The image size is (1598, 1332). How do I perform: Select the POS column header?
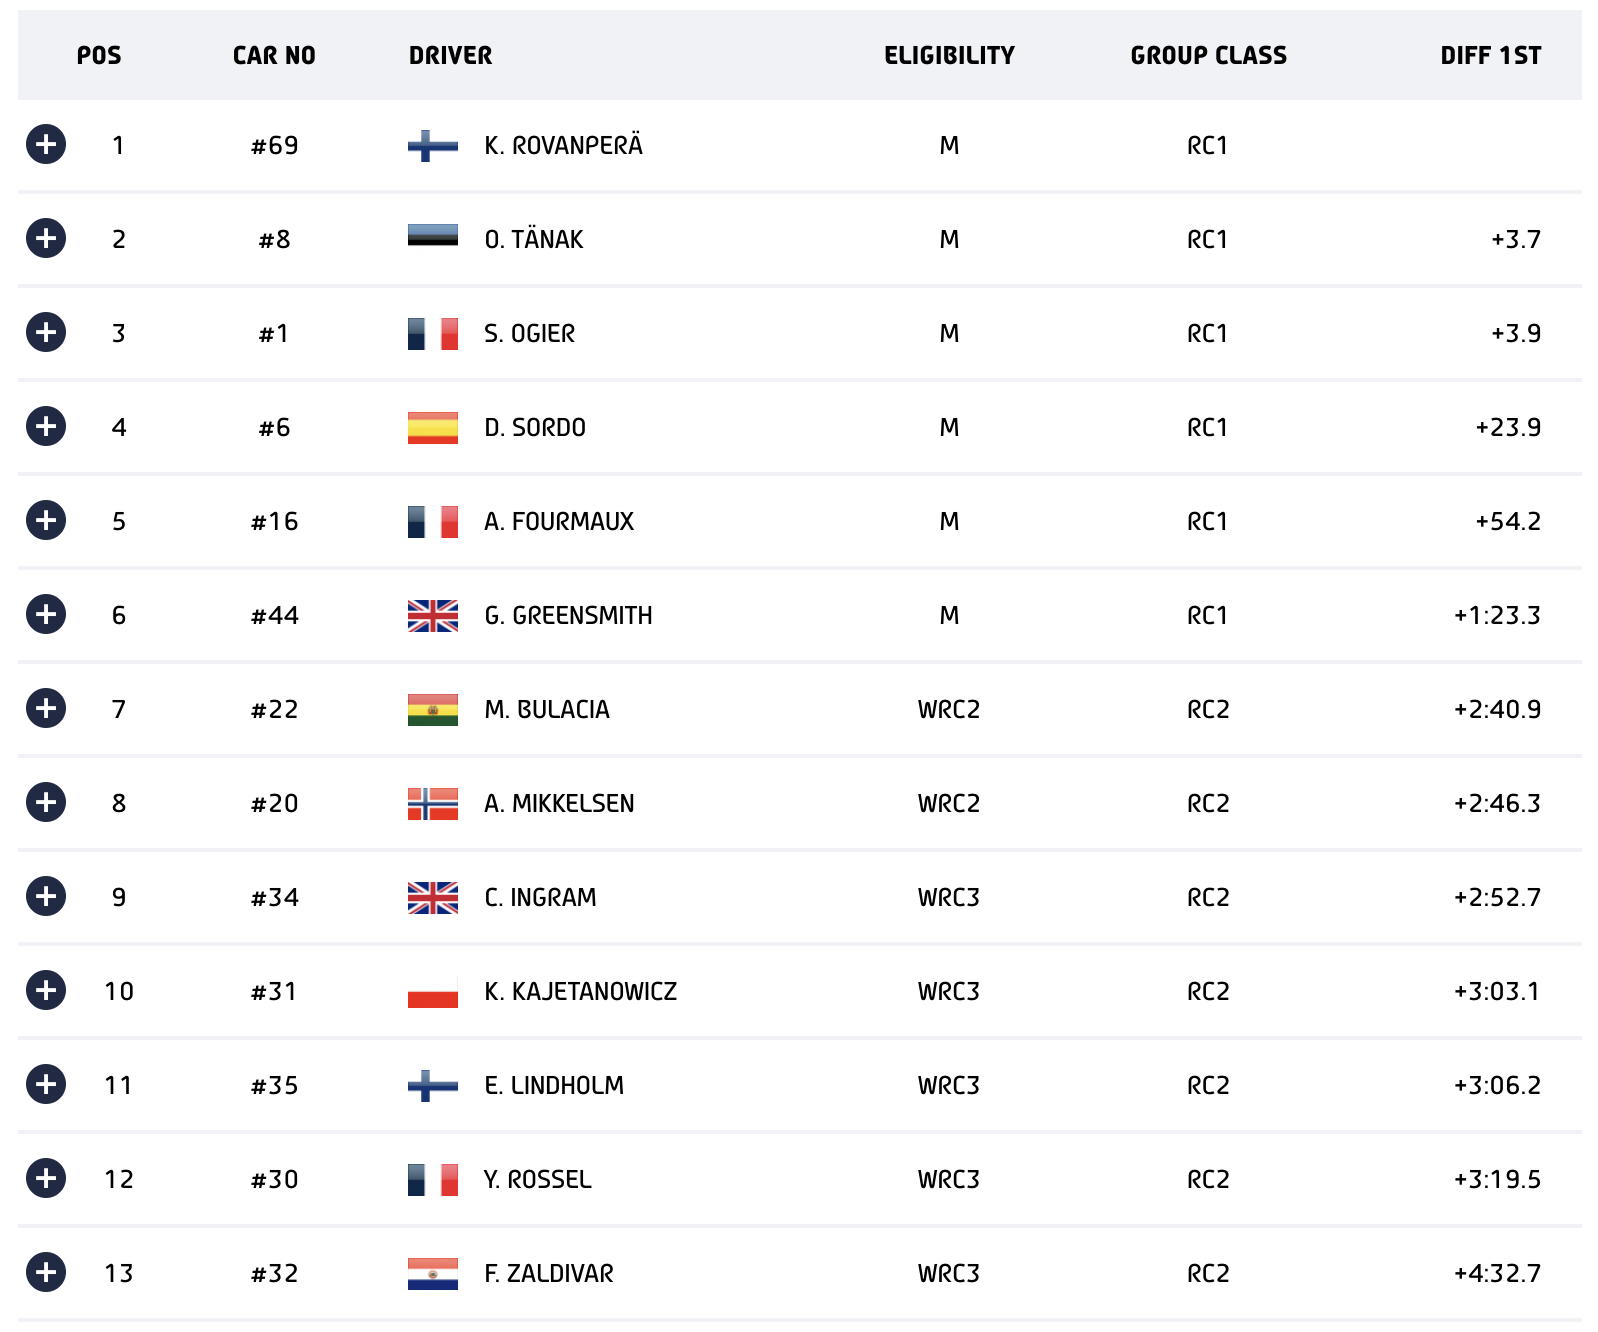99,55
